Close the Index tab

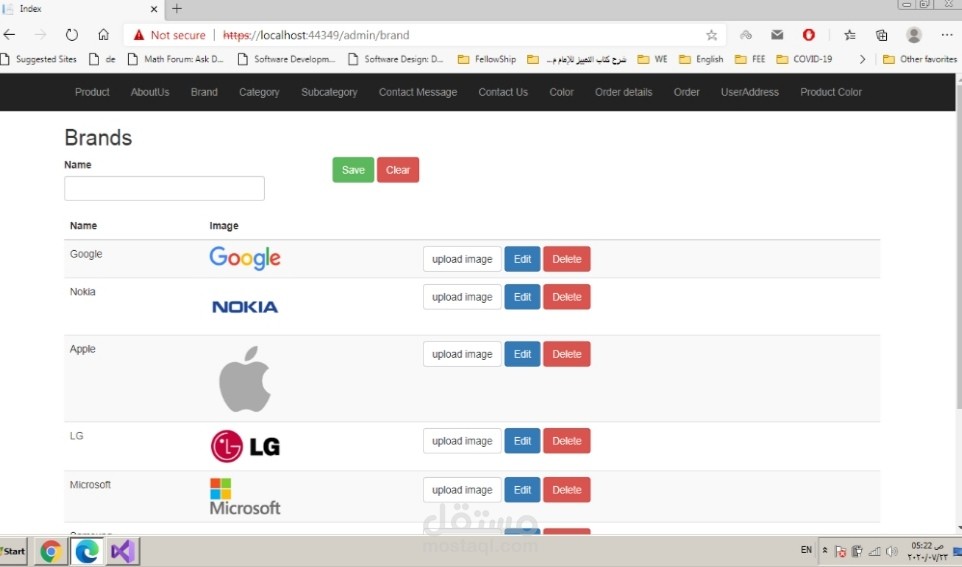[x=154, y=9]
